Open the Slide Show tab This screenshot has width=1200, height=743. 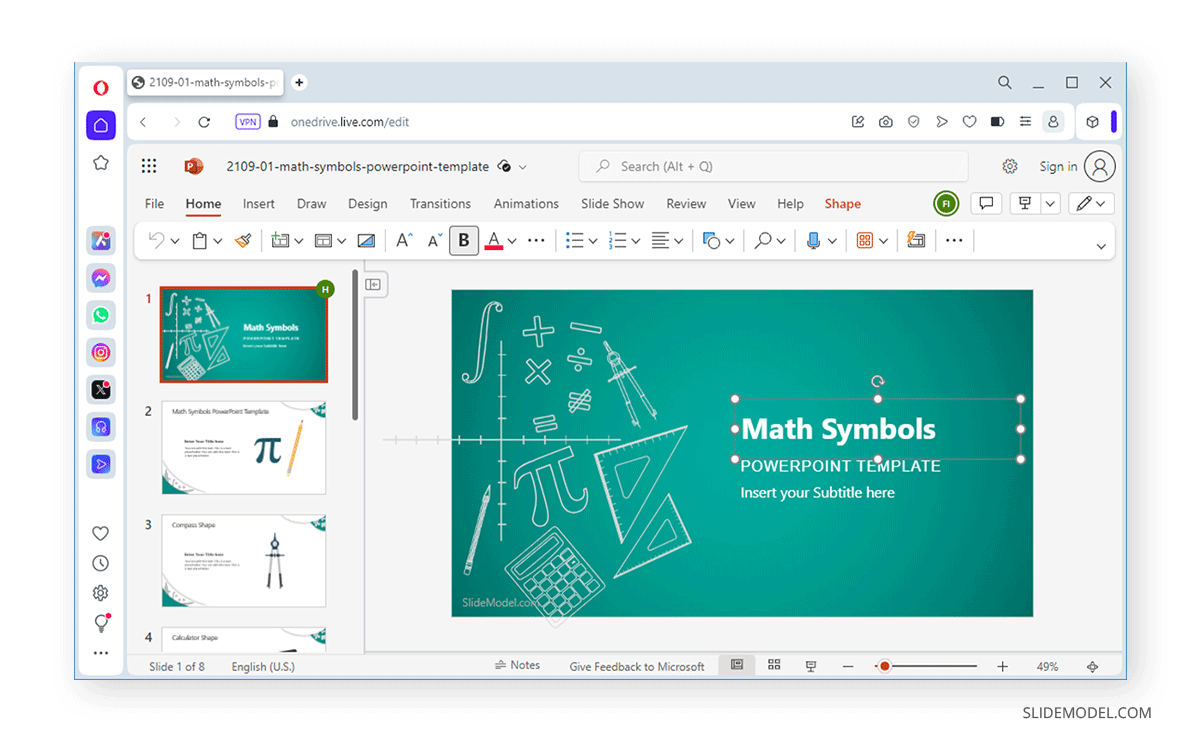coord(612,204)
